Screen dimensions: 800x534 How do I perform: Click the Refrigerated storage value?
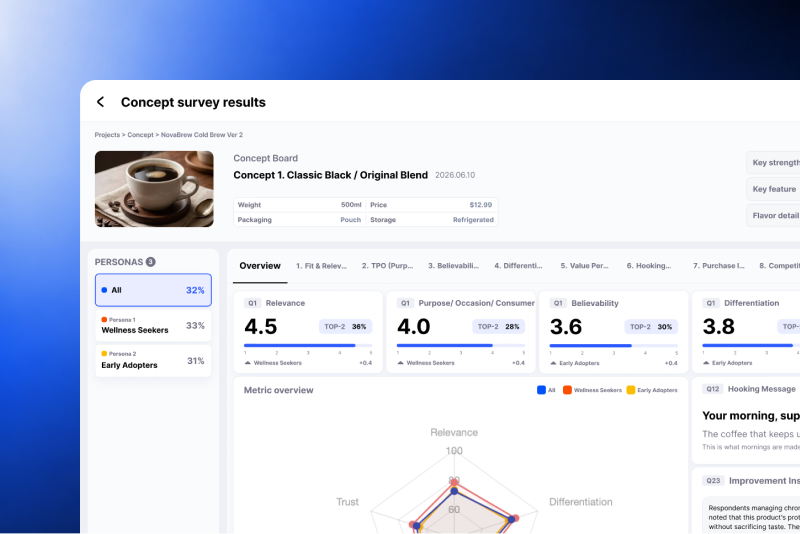(x=473, y=220)
